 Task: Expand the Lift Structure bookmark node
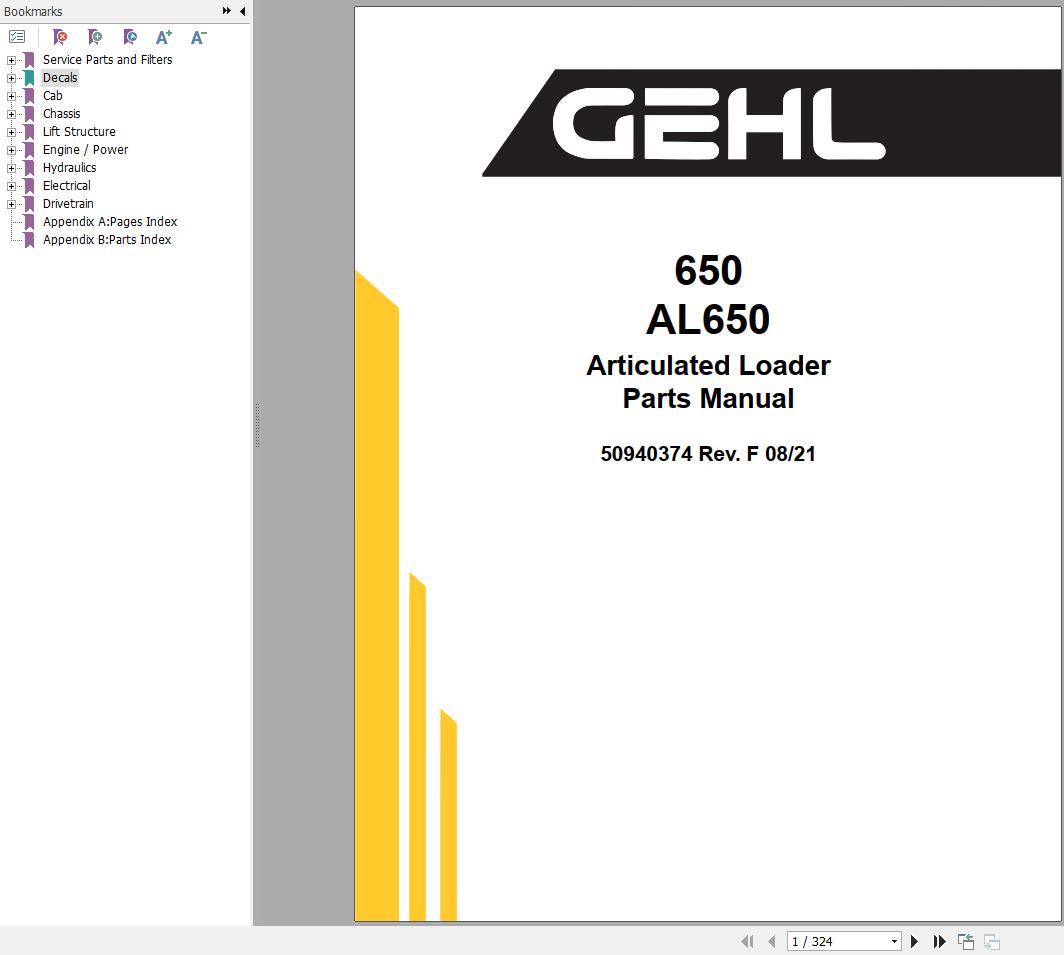[11, 132]
